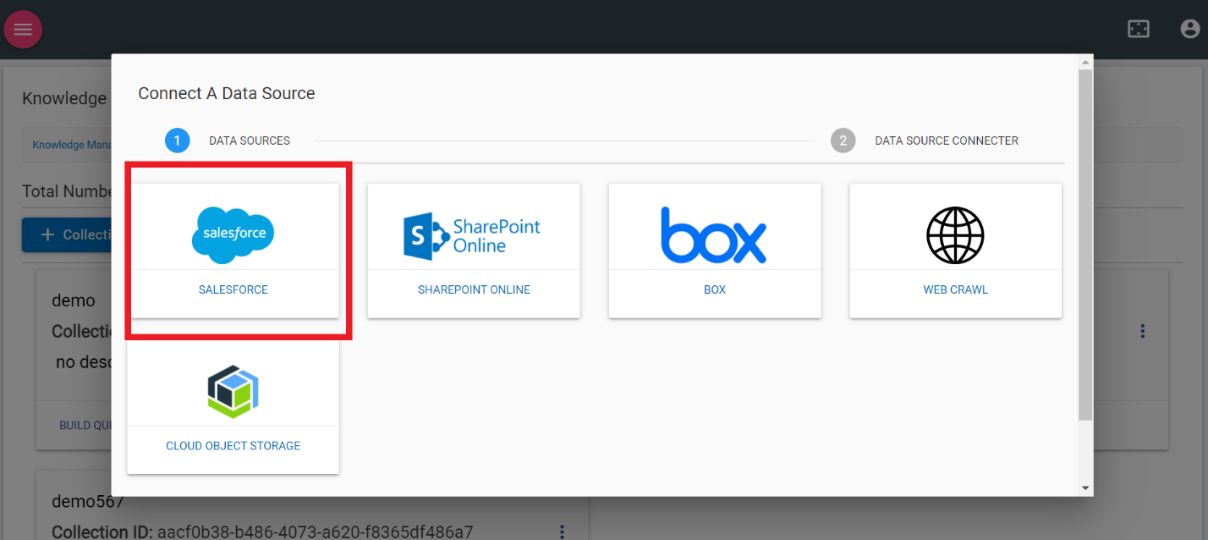Click Knowledge Management breadcrumb link
The width and height of the screenshot is (1208, 540).
[x=71, y=145]
